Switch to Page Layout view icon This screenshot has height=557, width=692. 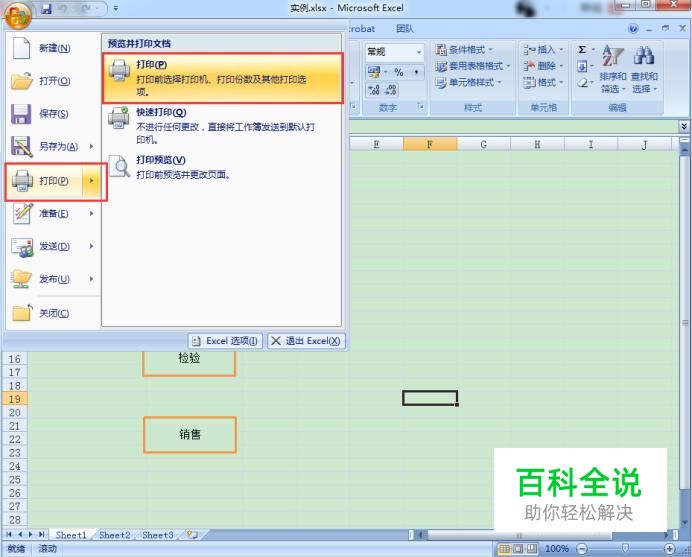[518, 549]
